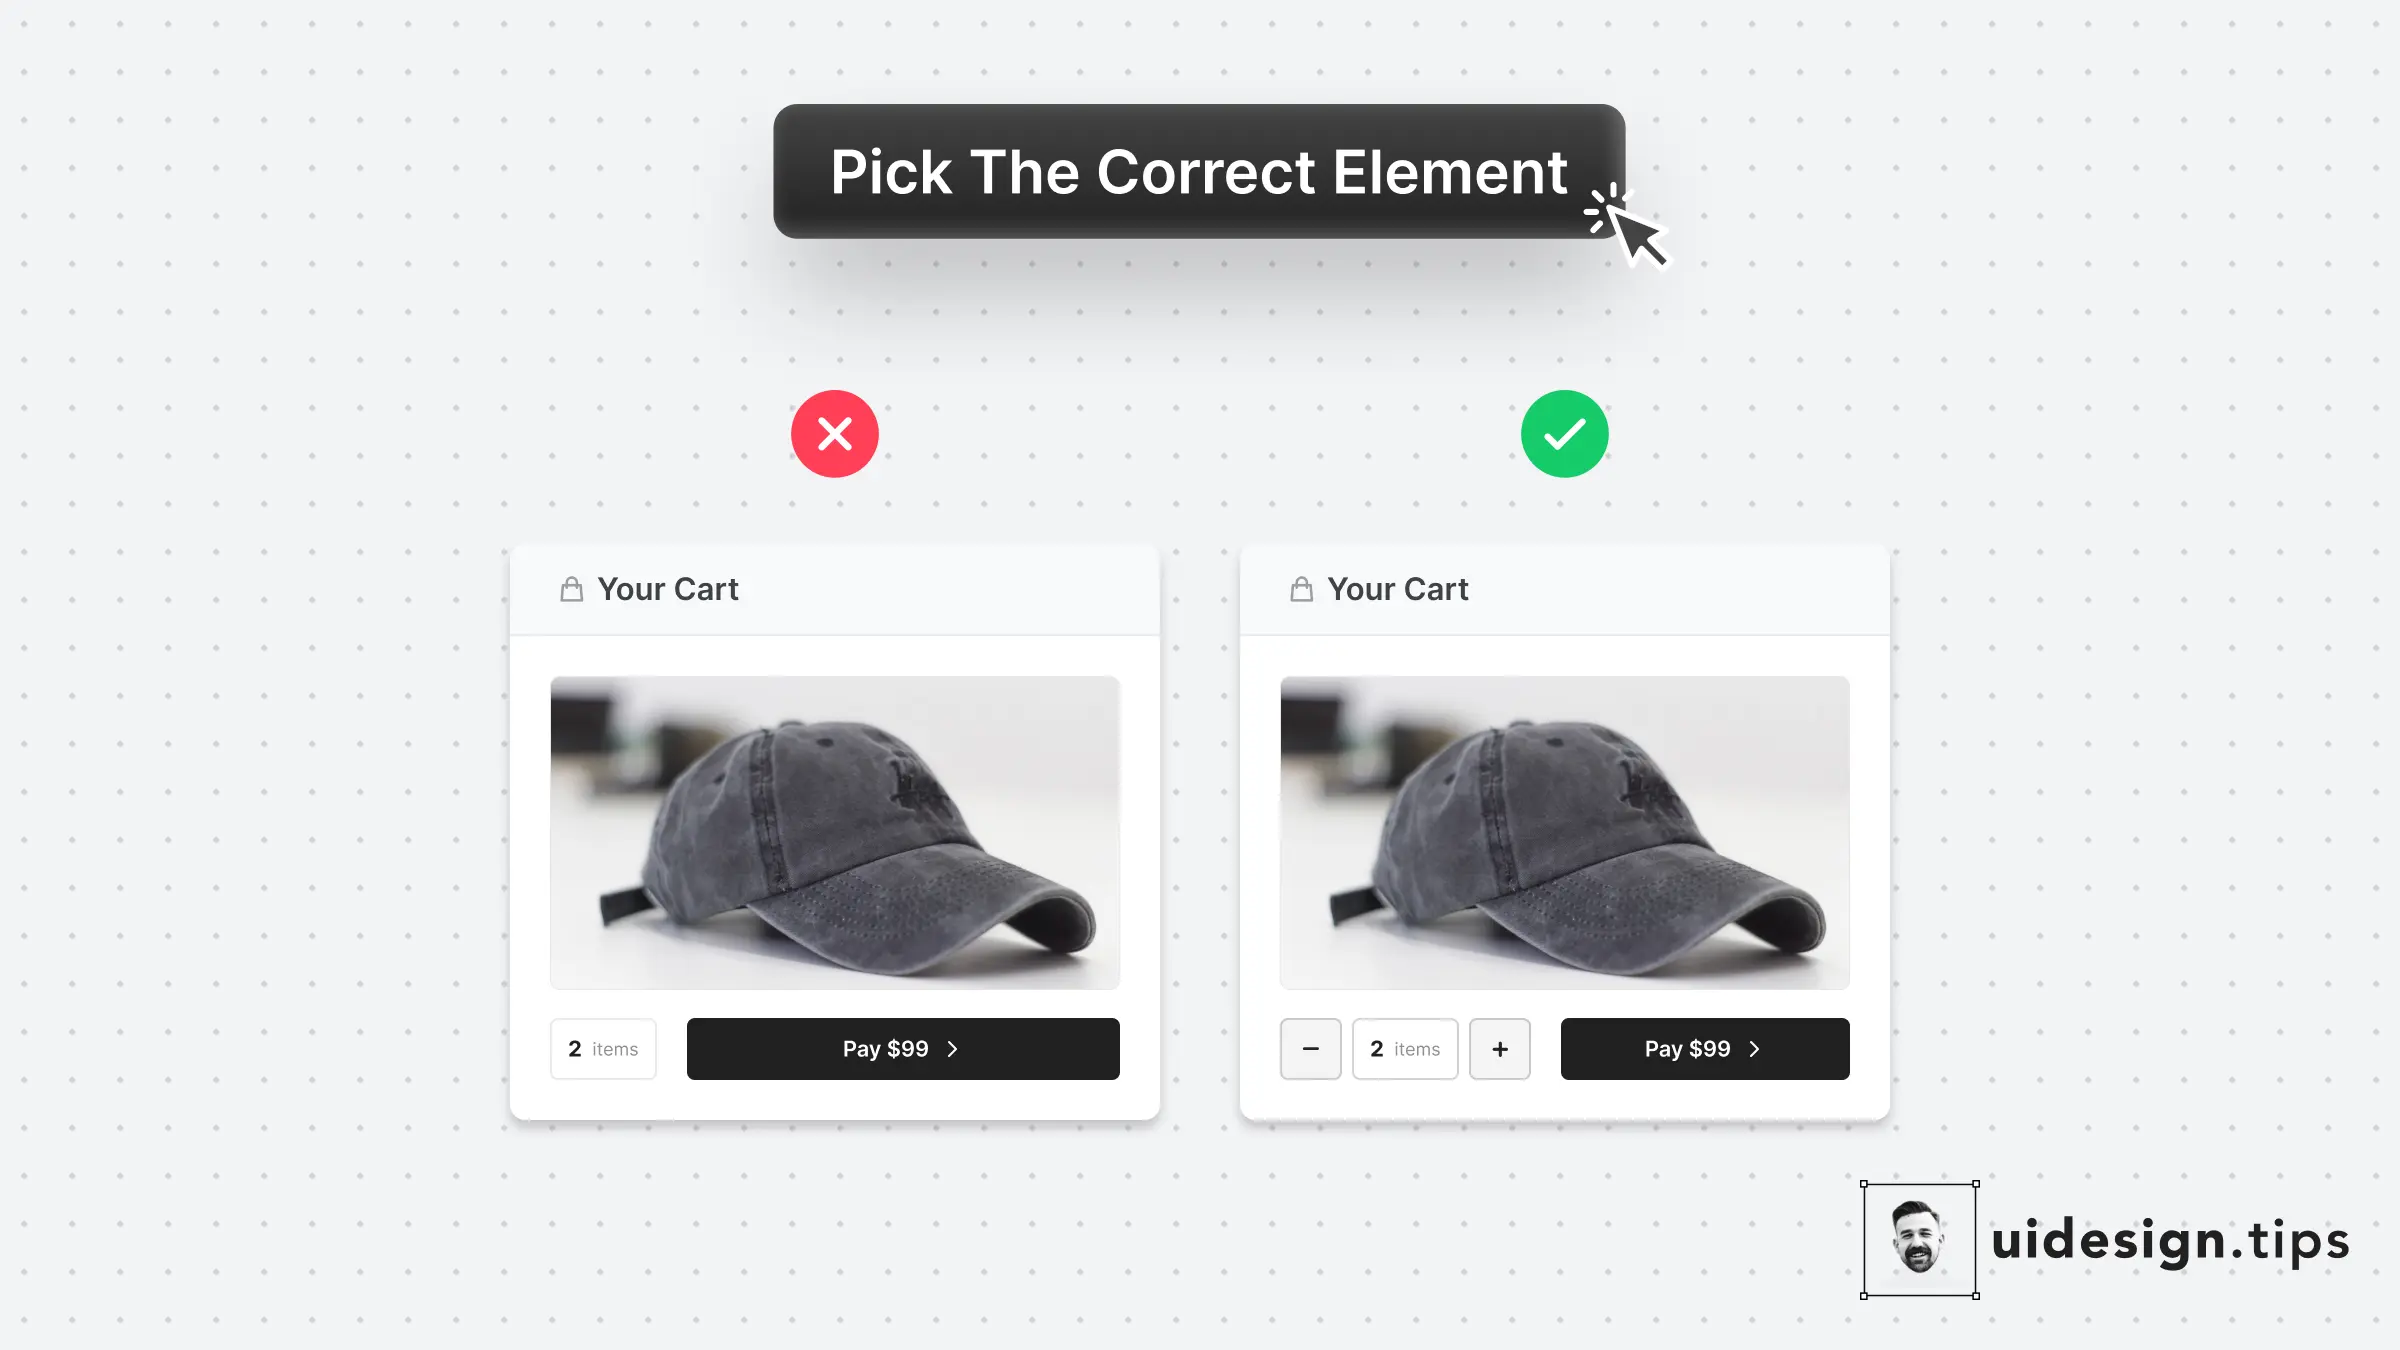Click the bag icon in left cart header

click(x=571, y=589)
